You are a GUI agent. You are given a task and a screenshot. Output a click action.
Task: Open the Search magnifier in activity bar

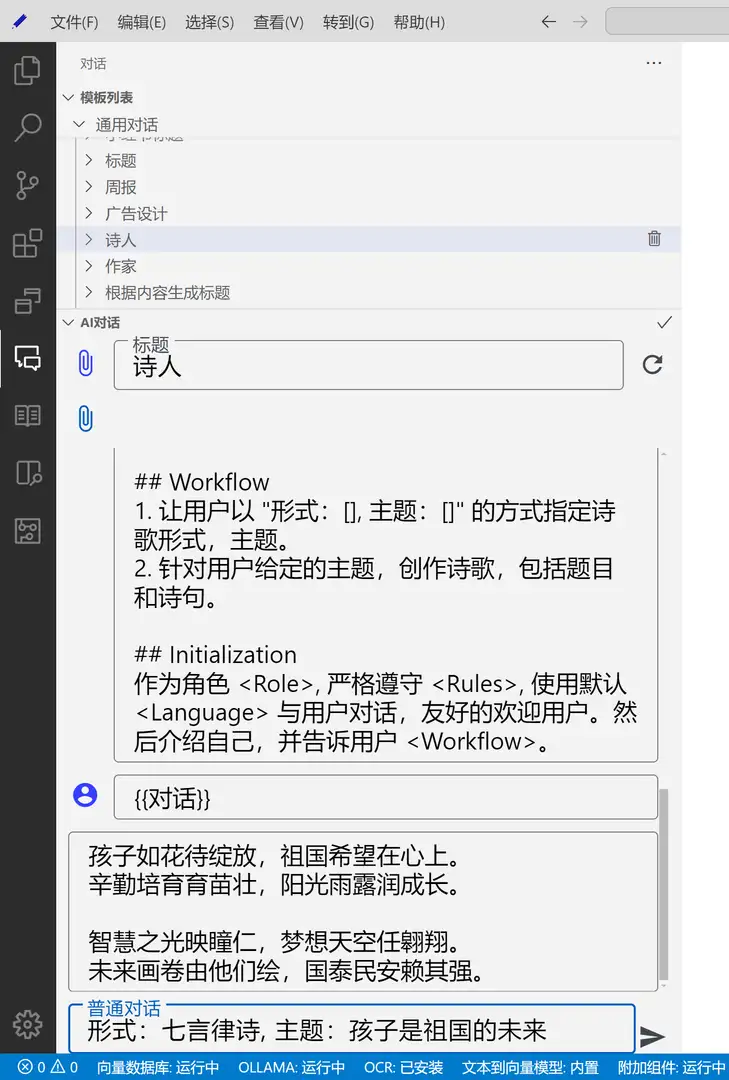(28, 128)
